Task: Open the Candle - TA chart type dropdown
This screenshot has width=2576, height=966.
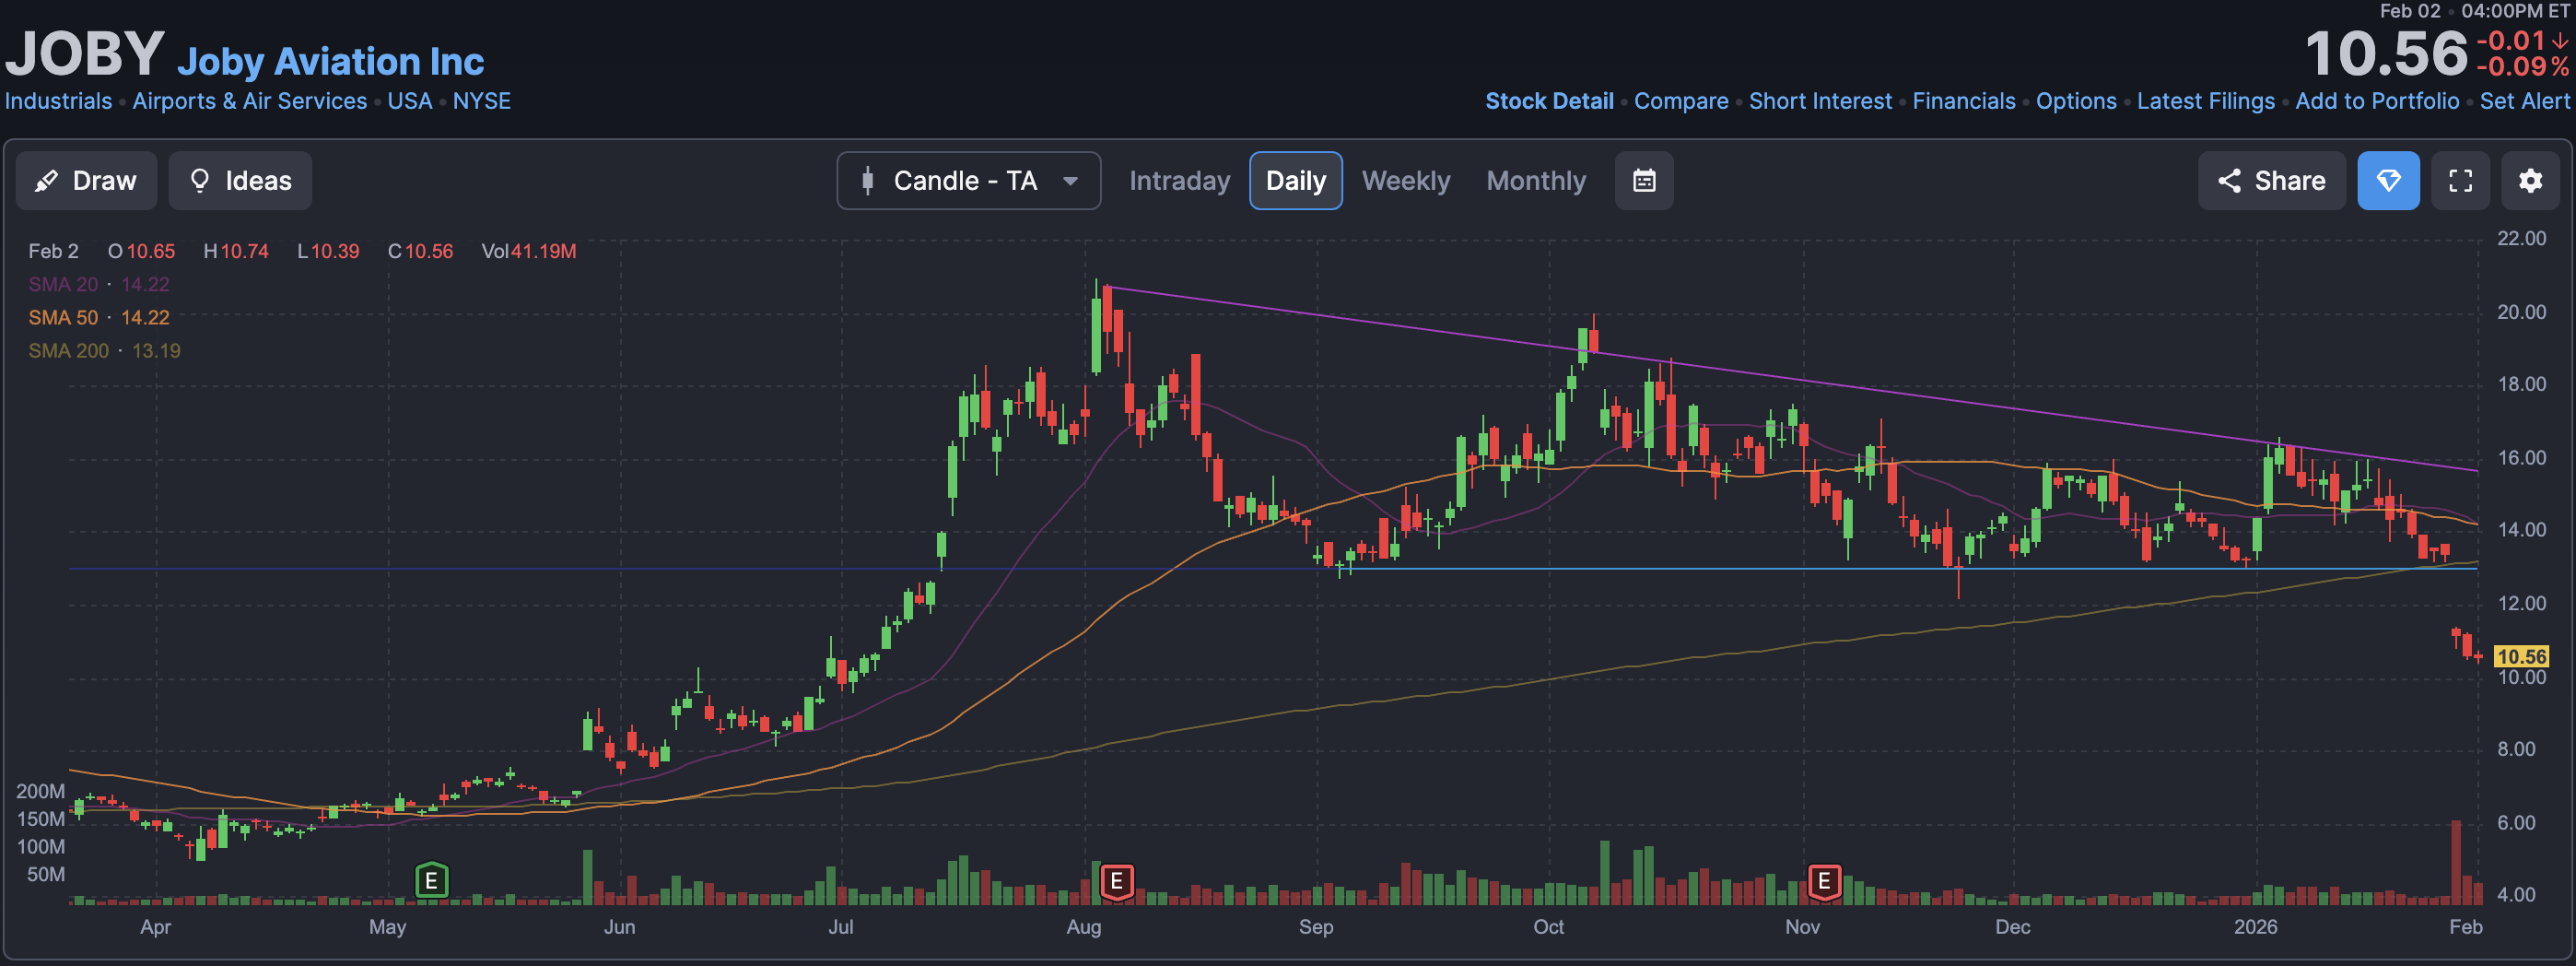Action: 968,181
